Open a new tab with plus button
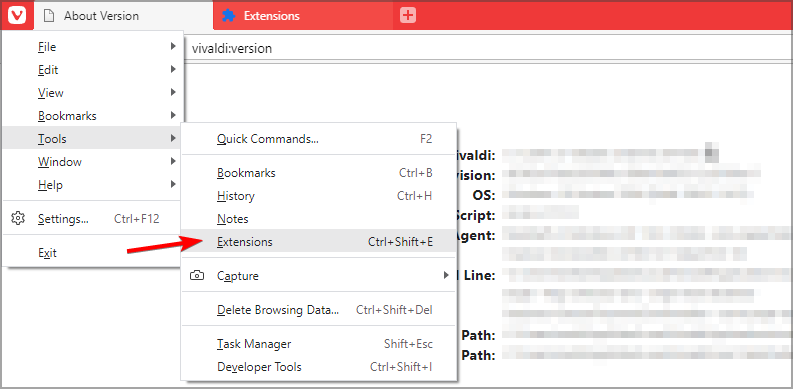Screen dimensions: 793x389 click(408, 16)
